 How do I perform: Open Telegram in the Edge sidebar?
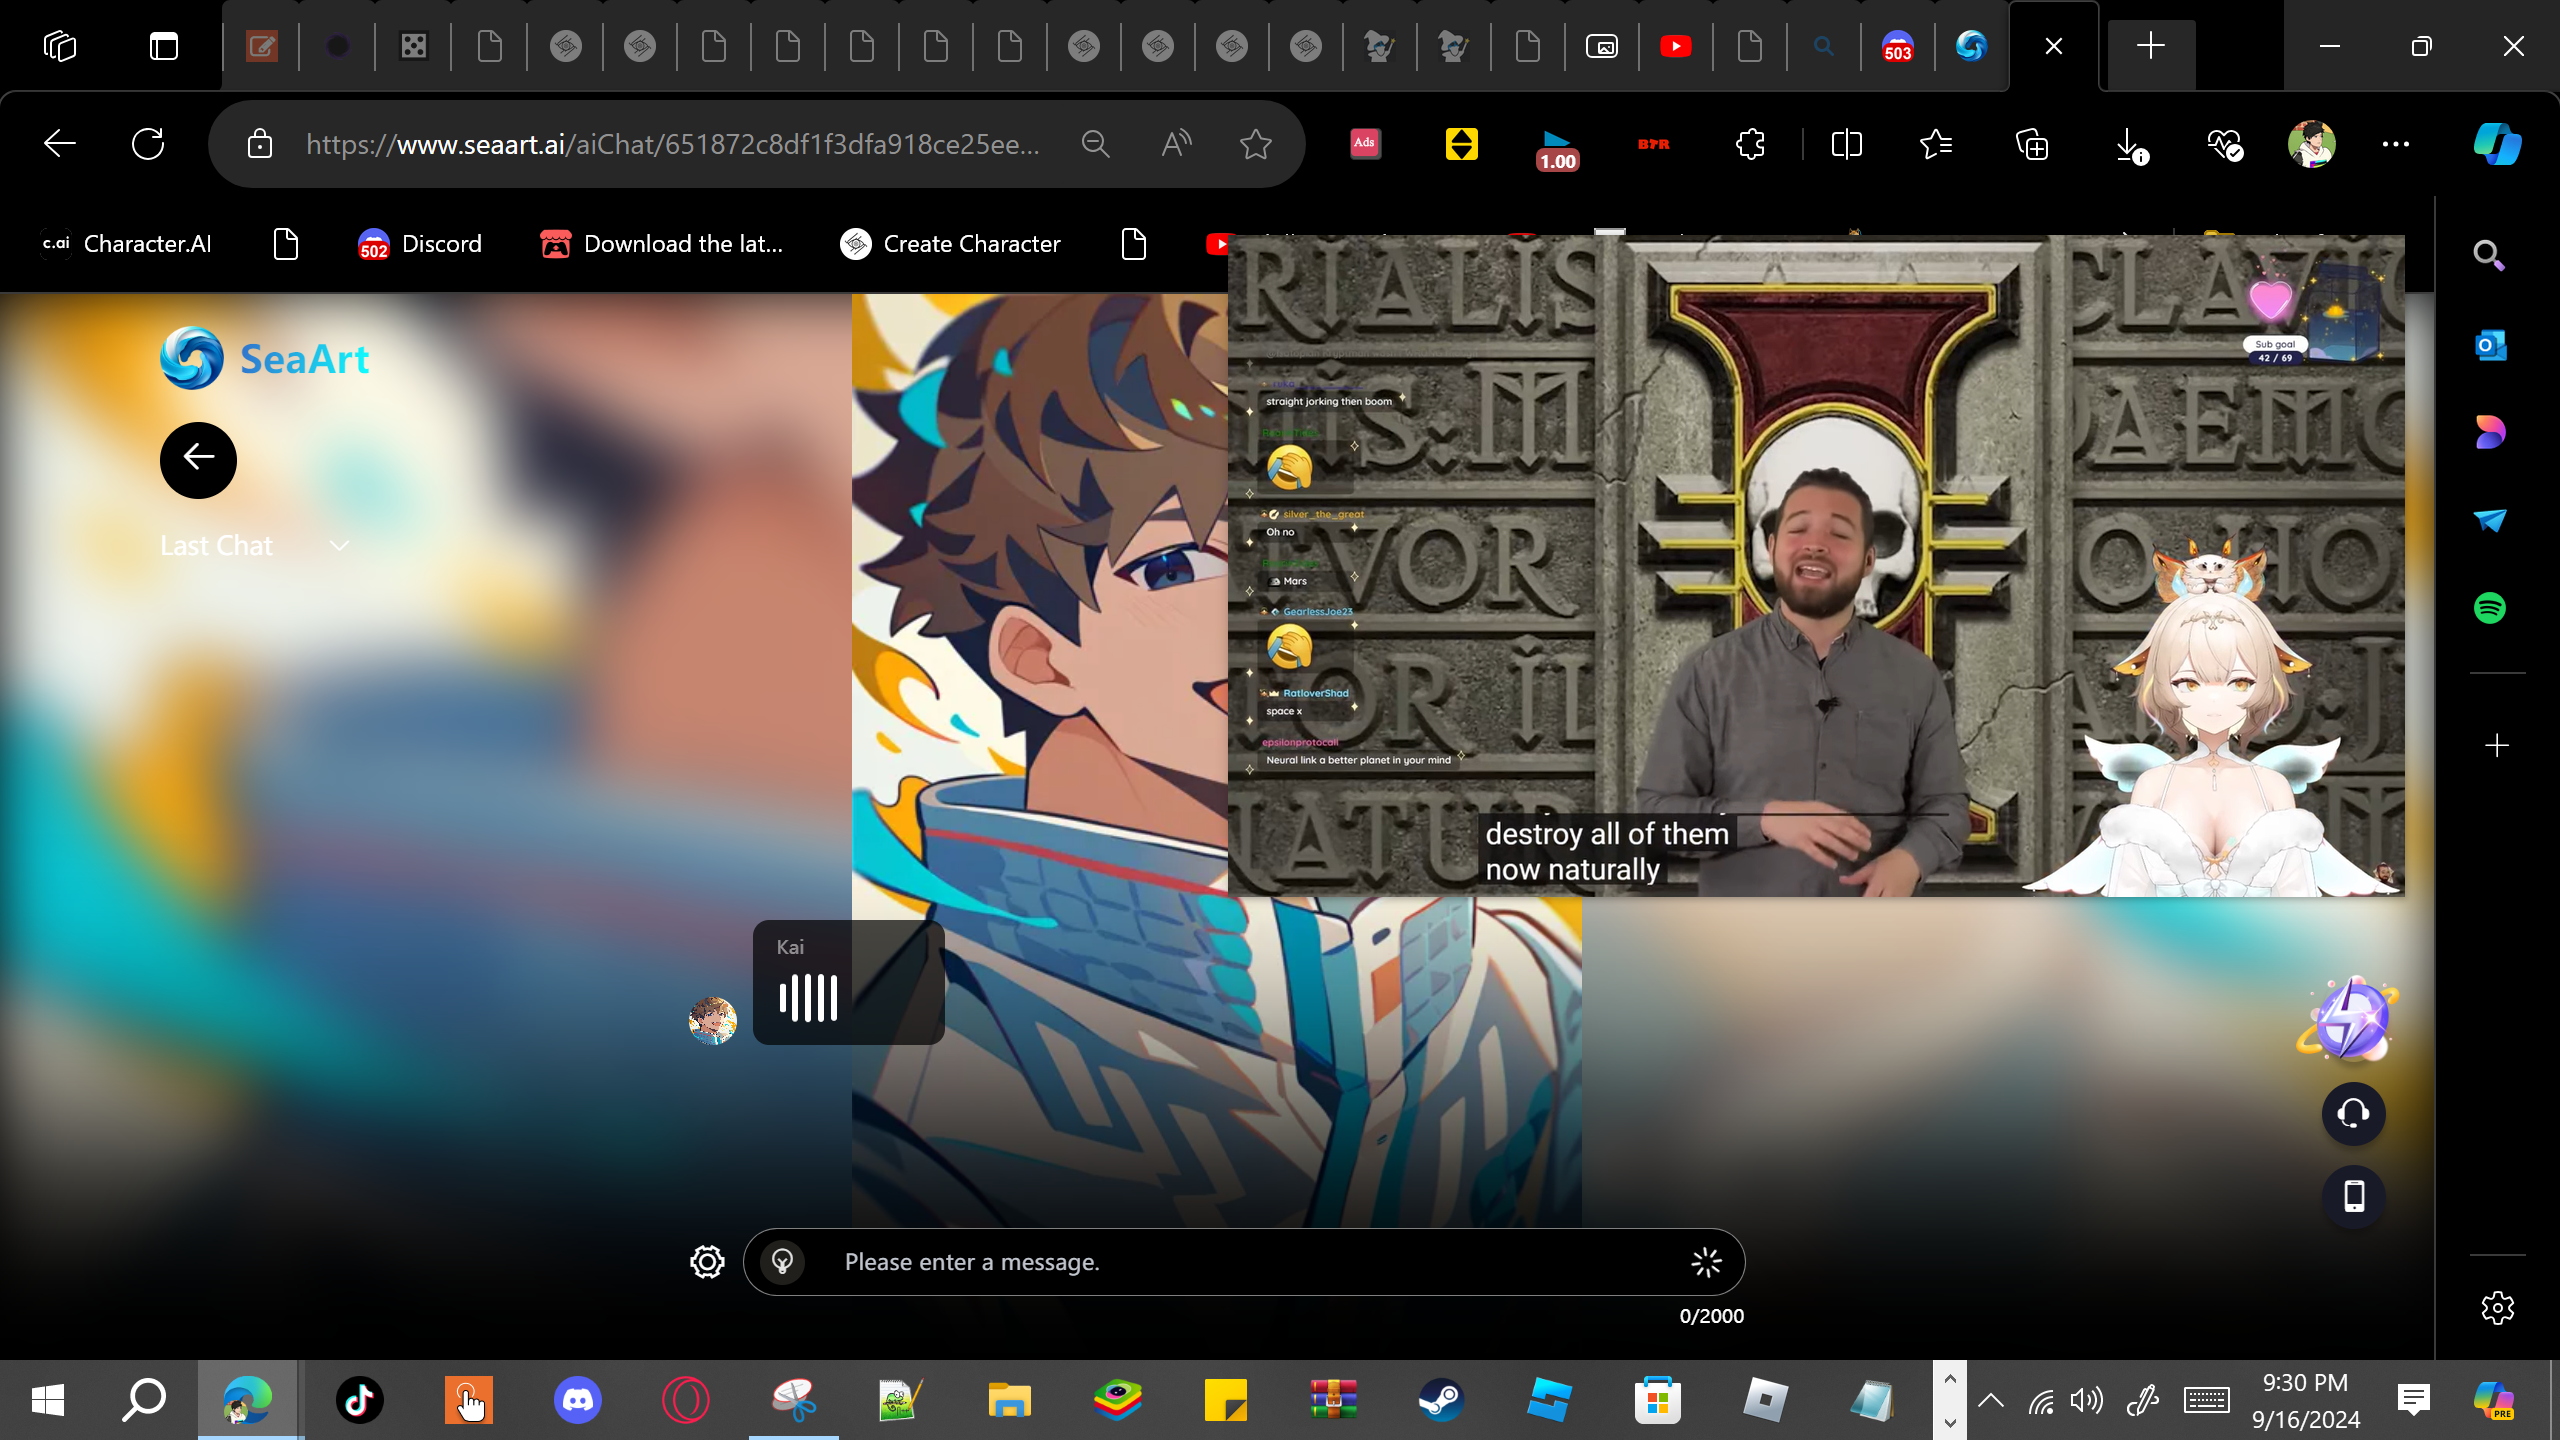[2490, 520]
